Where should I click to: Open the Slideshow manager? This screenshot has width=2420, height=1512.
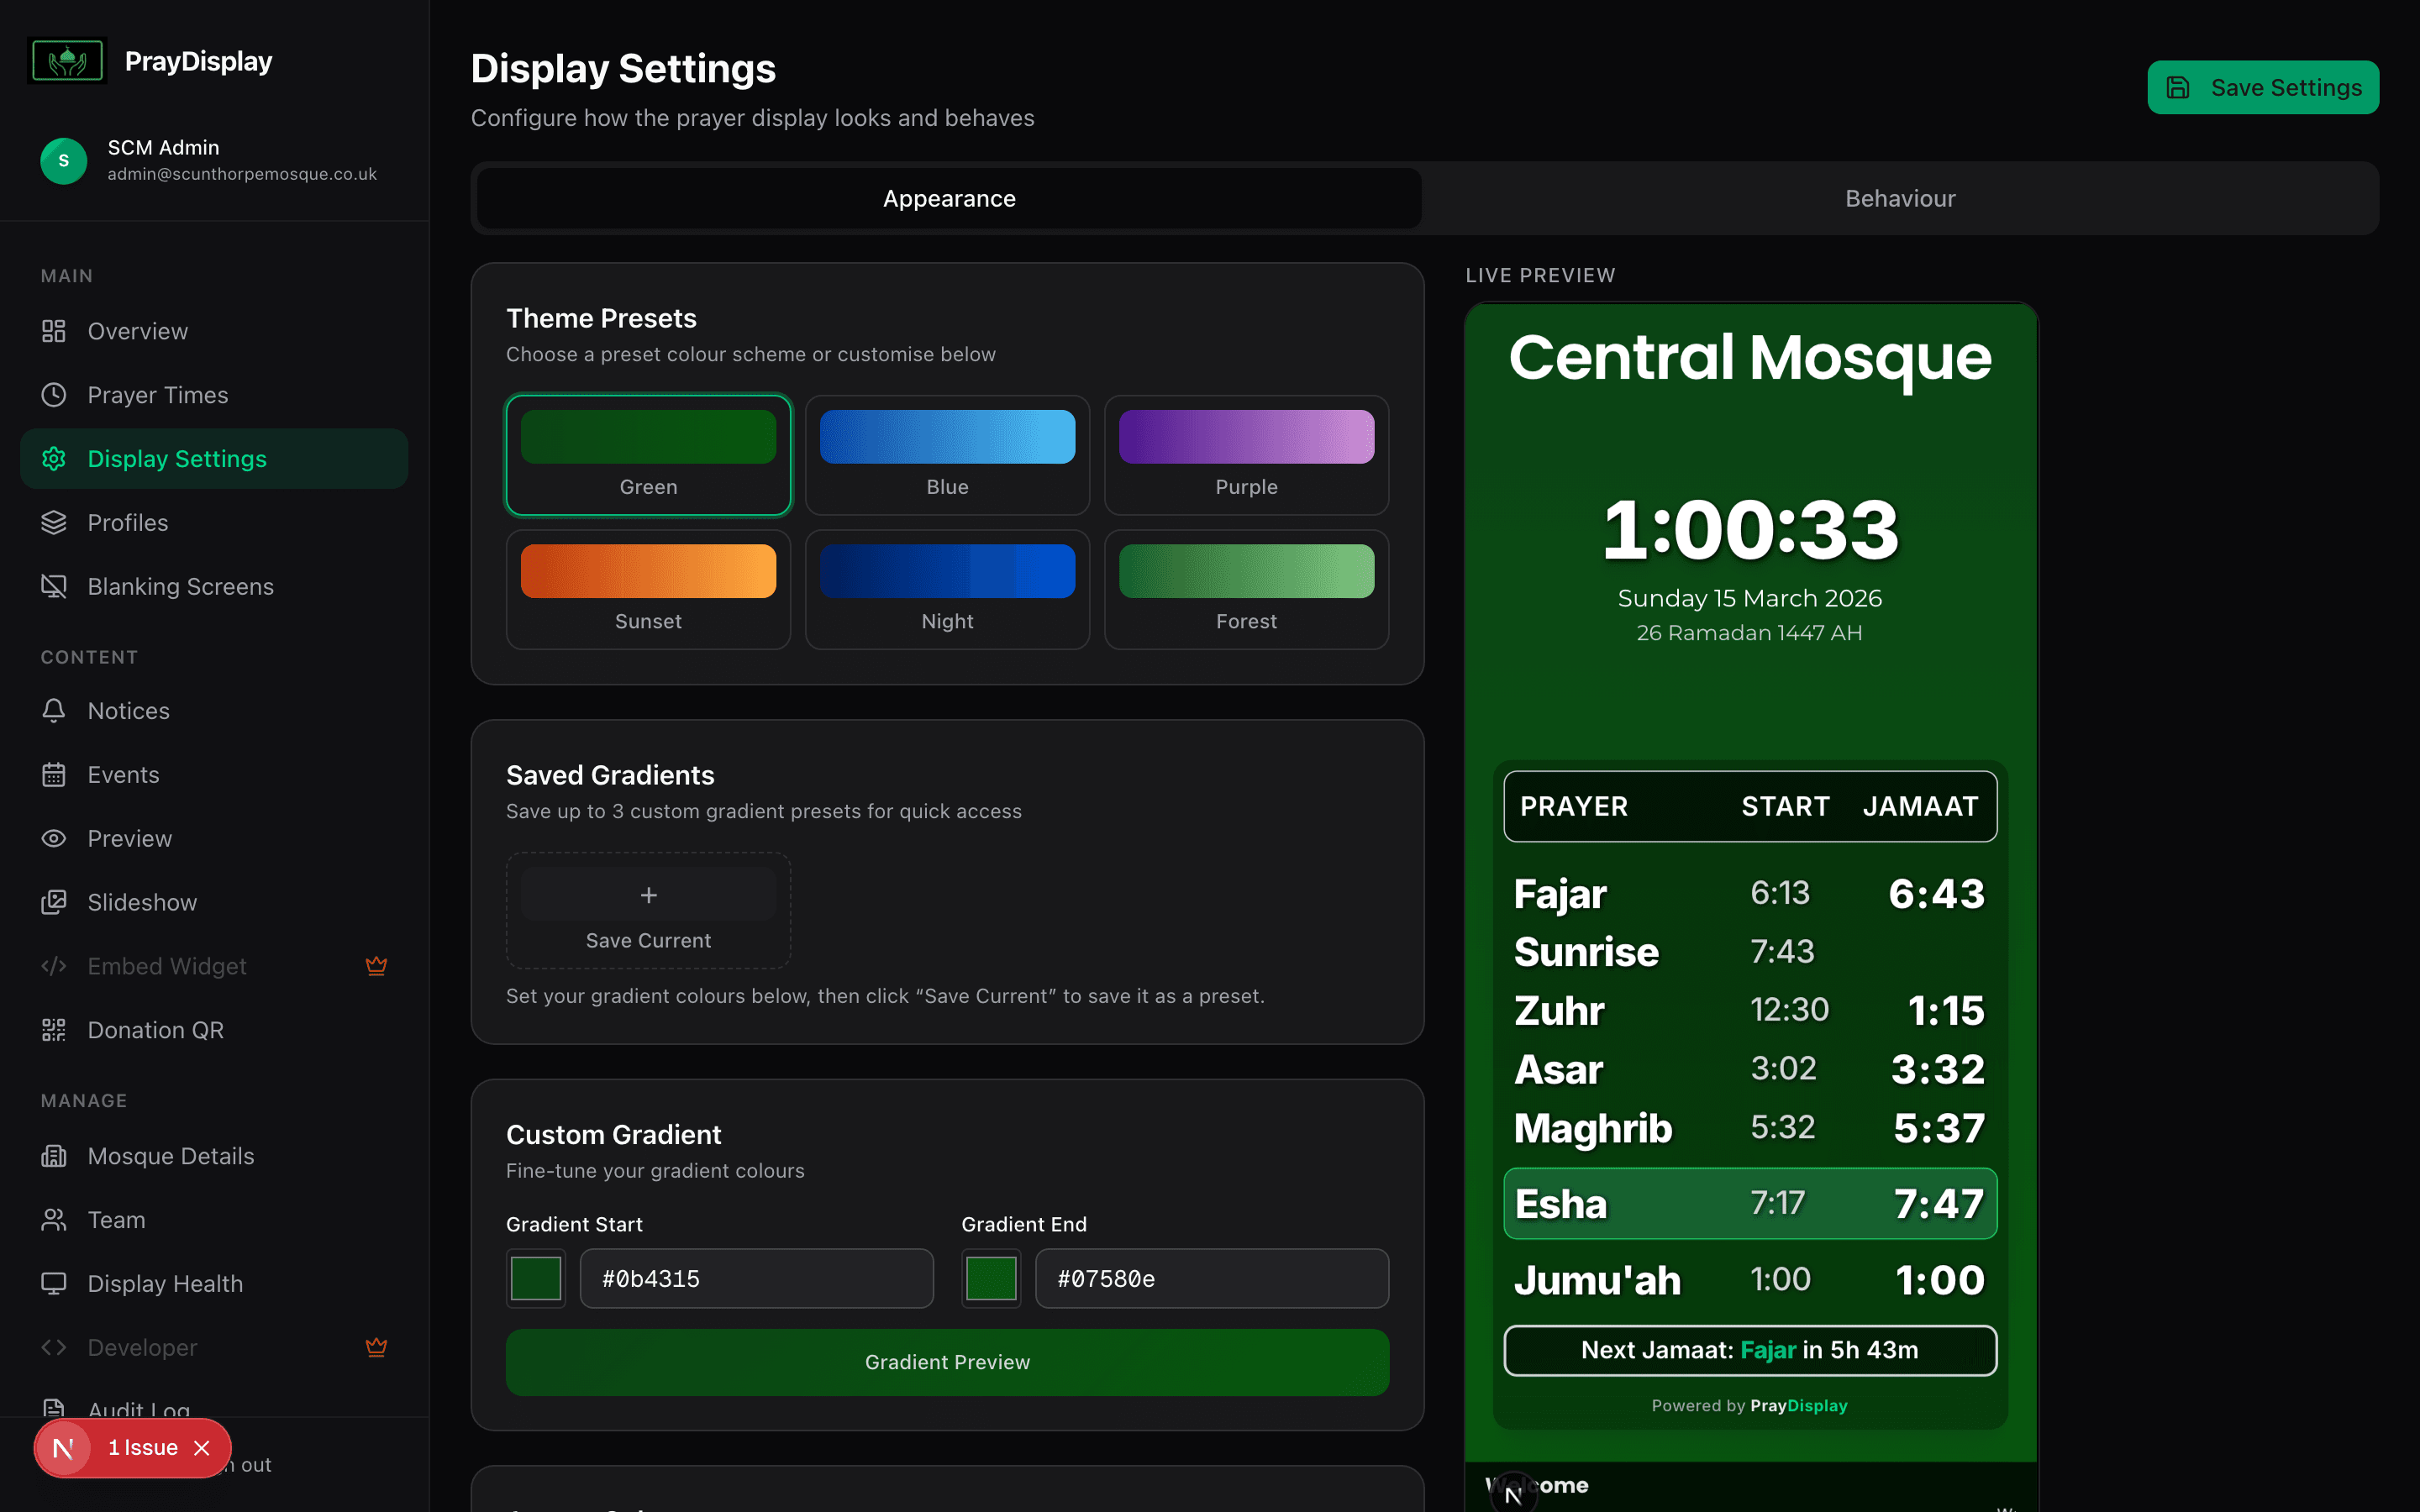click(x=142, y=902)
